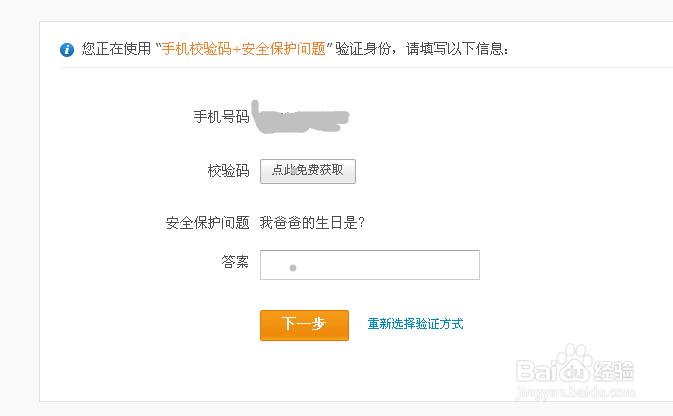Screen dimensions: 673x416
Task: Click the 验证身份，请填写以下信息 header text
Action: (x=421, y=49)
